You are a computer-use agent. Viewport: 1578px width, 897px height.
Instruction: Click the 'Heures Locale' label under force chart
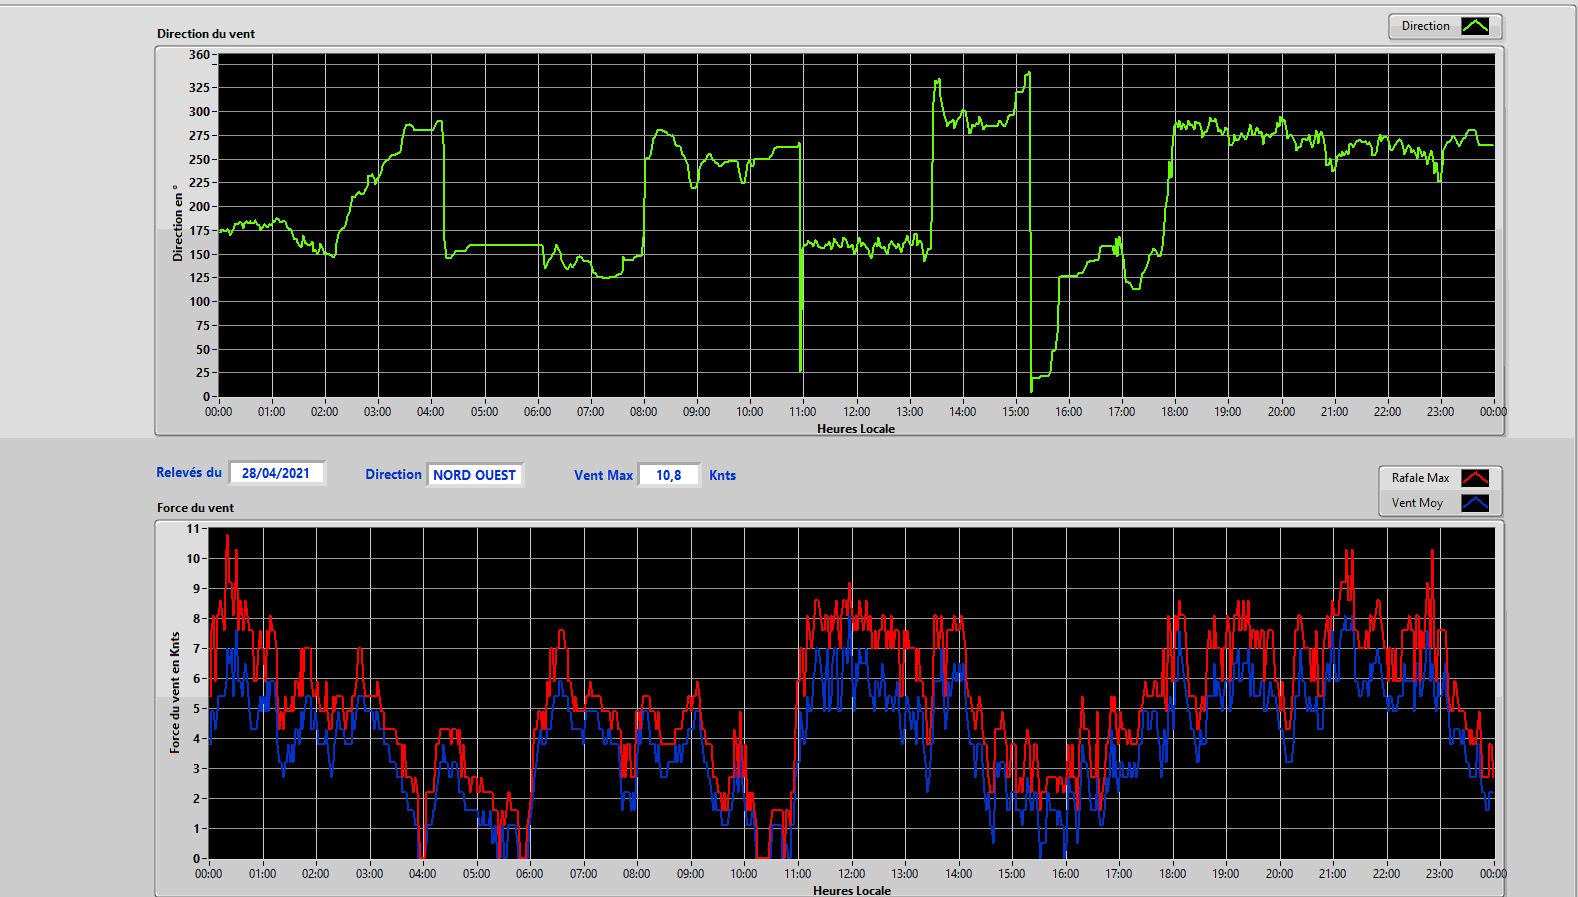(x=852, y=890)
